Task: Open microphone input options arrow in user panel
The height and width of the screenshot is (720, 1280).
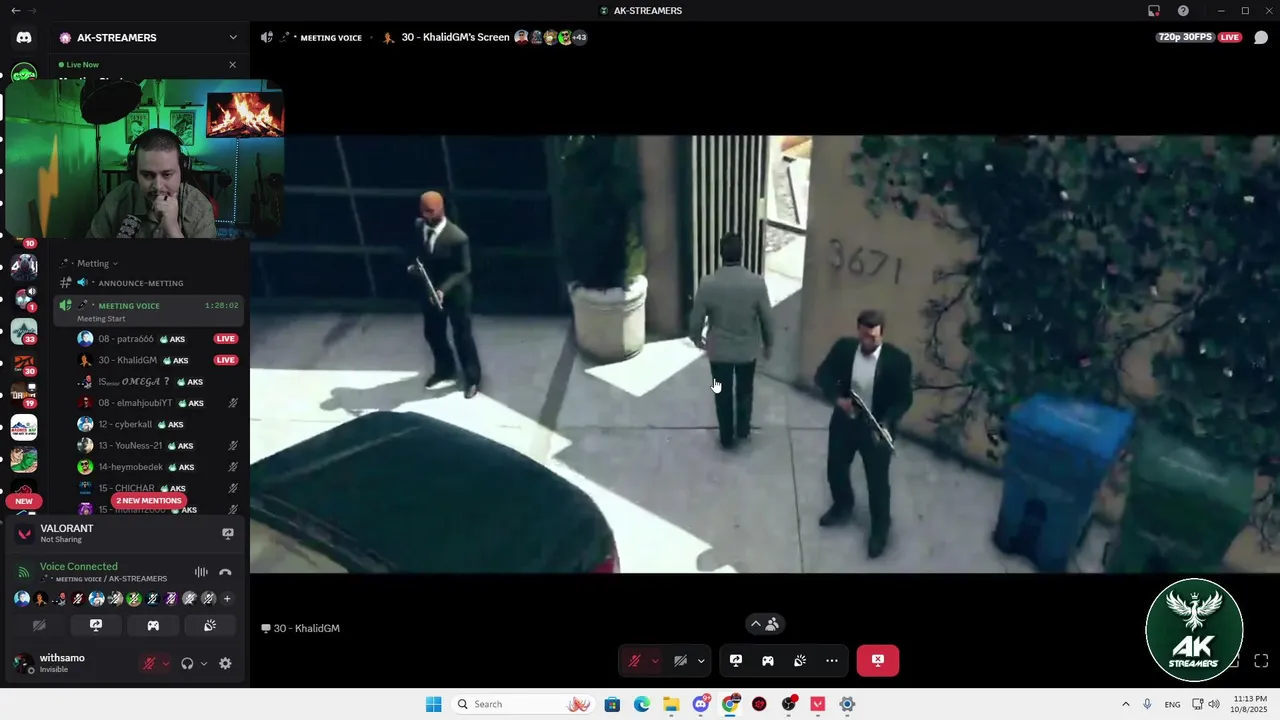Action: [166, 663]
